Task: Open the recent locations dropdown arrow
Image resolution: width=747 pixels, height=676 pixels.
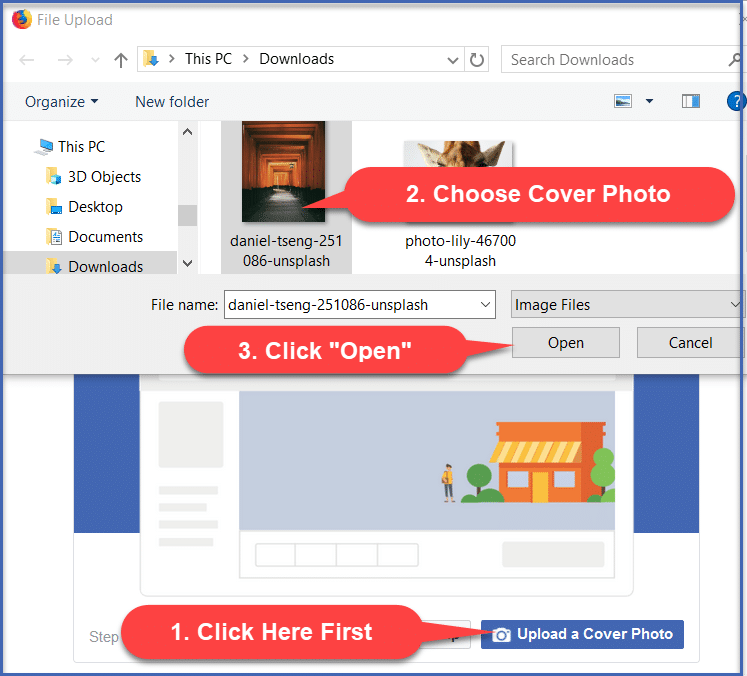Action: point(95,60)
